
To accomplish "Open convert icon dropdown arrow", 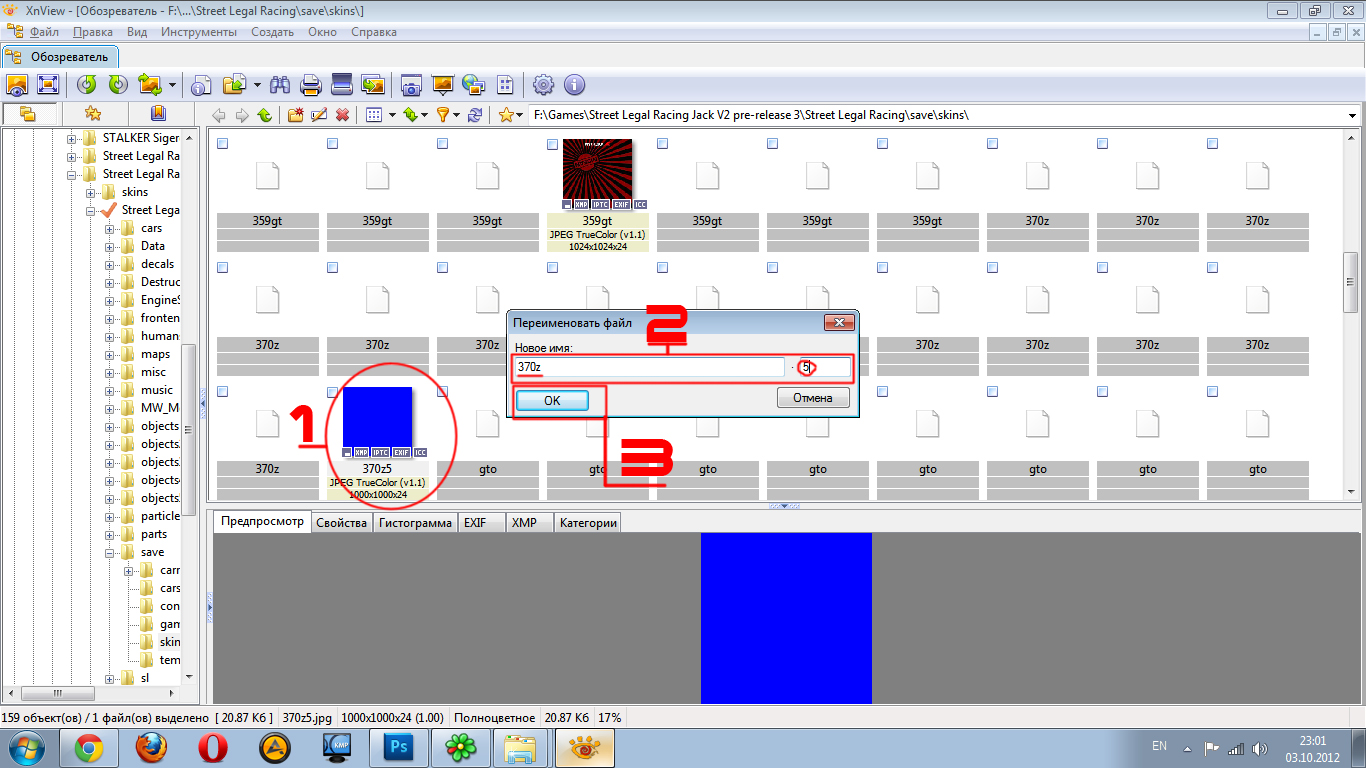I will (172, 85).
